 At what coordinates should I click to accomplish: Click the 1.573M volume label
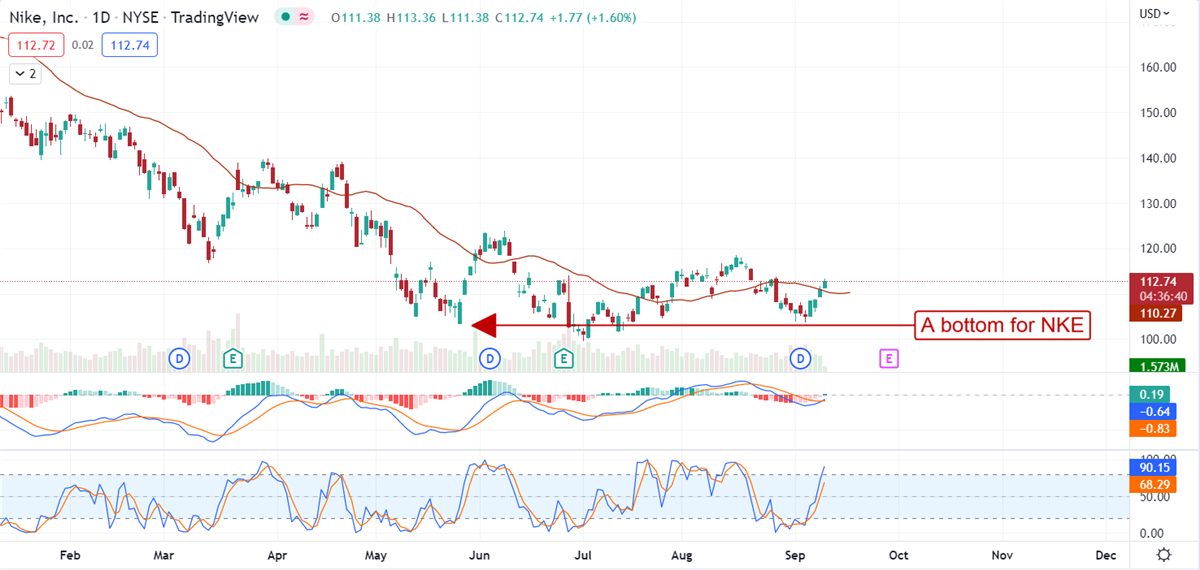1156,365
